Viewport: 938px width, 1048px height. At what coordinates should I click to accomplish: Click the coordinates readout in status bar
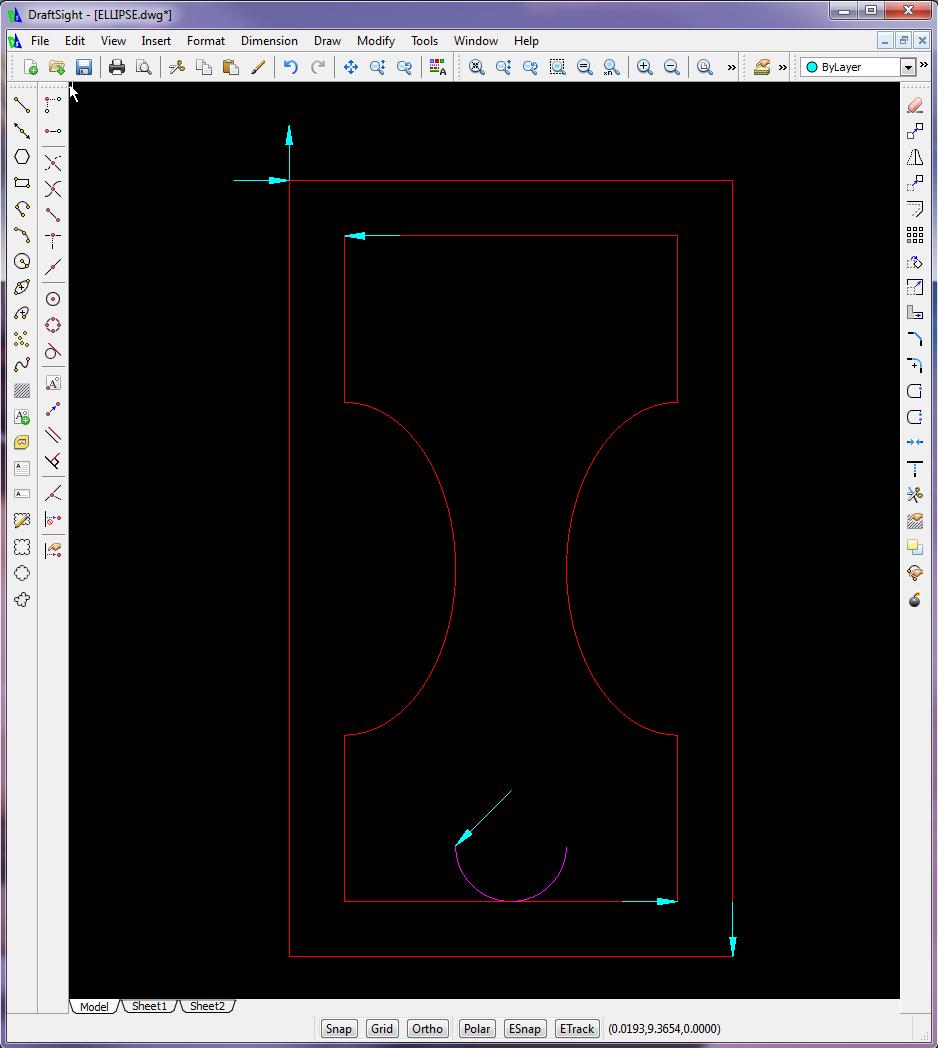[x=664, y=1029]
